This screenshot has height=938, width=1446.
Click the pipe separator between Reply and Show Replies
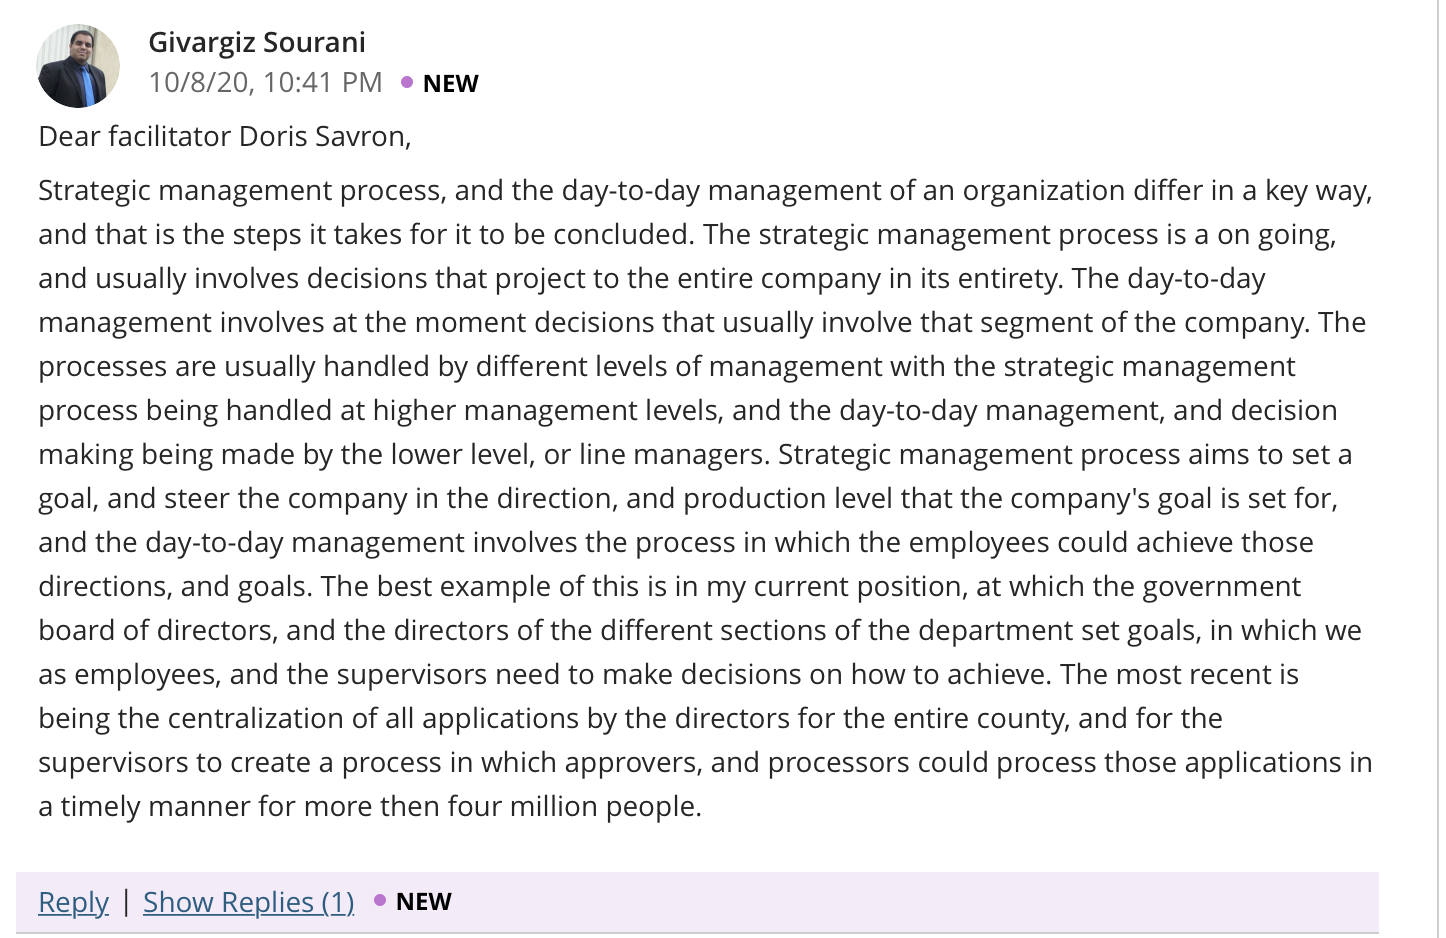[x=126, y=901]
